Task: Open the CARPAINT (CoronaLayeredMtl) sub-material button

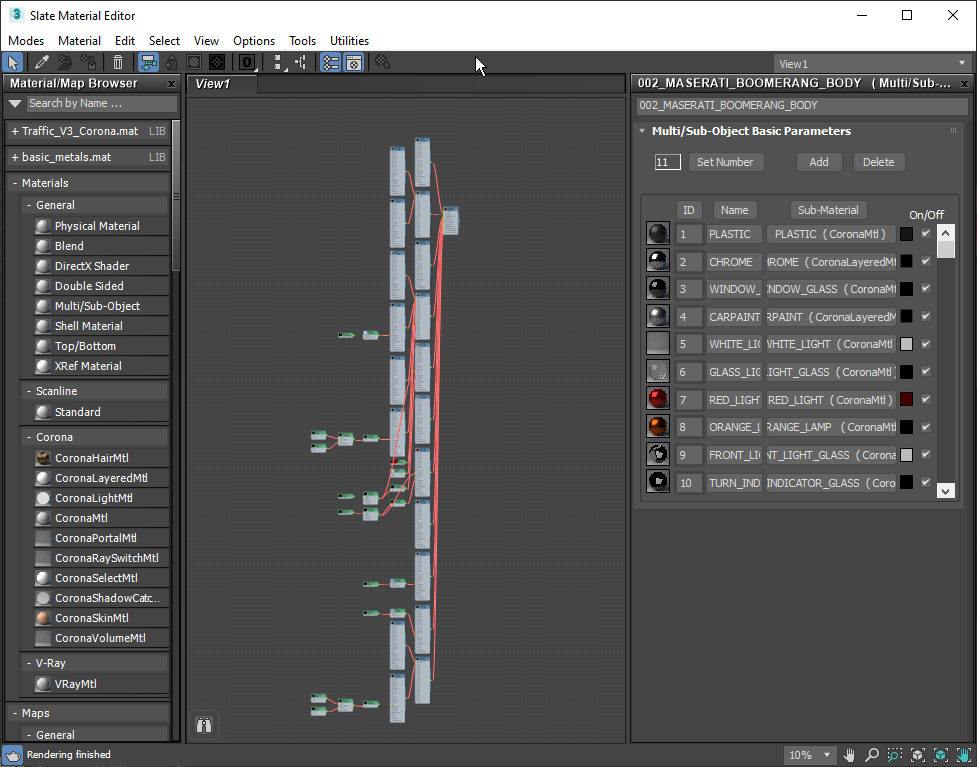Action: [x=831, y=317]
